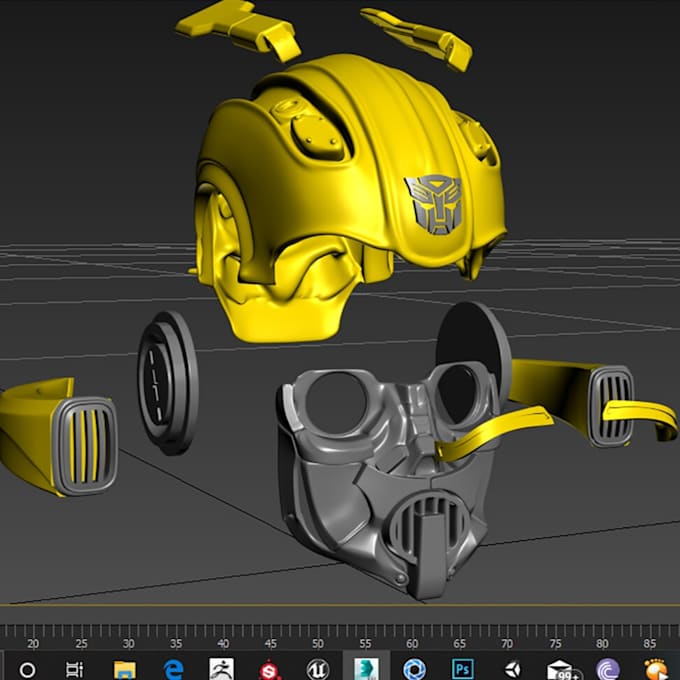Set time slider to frame 30
680x680 pixels.
[128, 644]
